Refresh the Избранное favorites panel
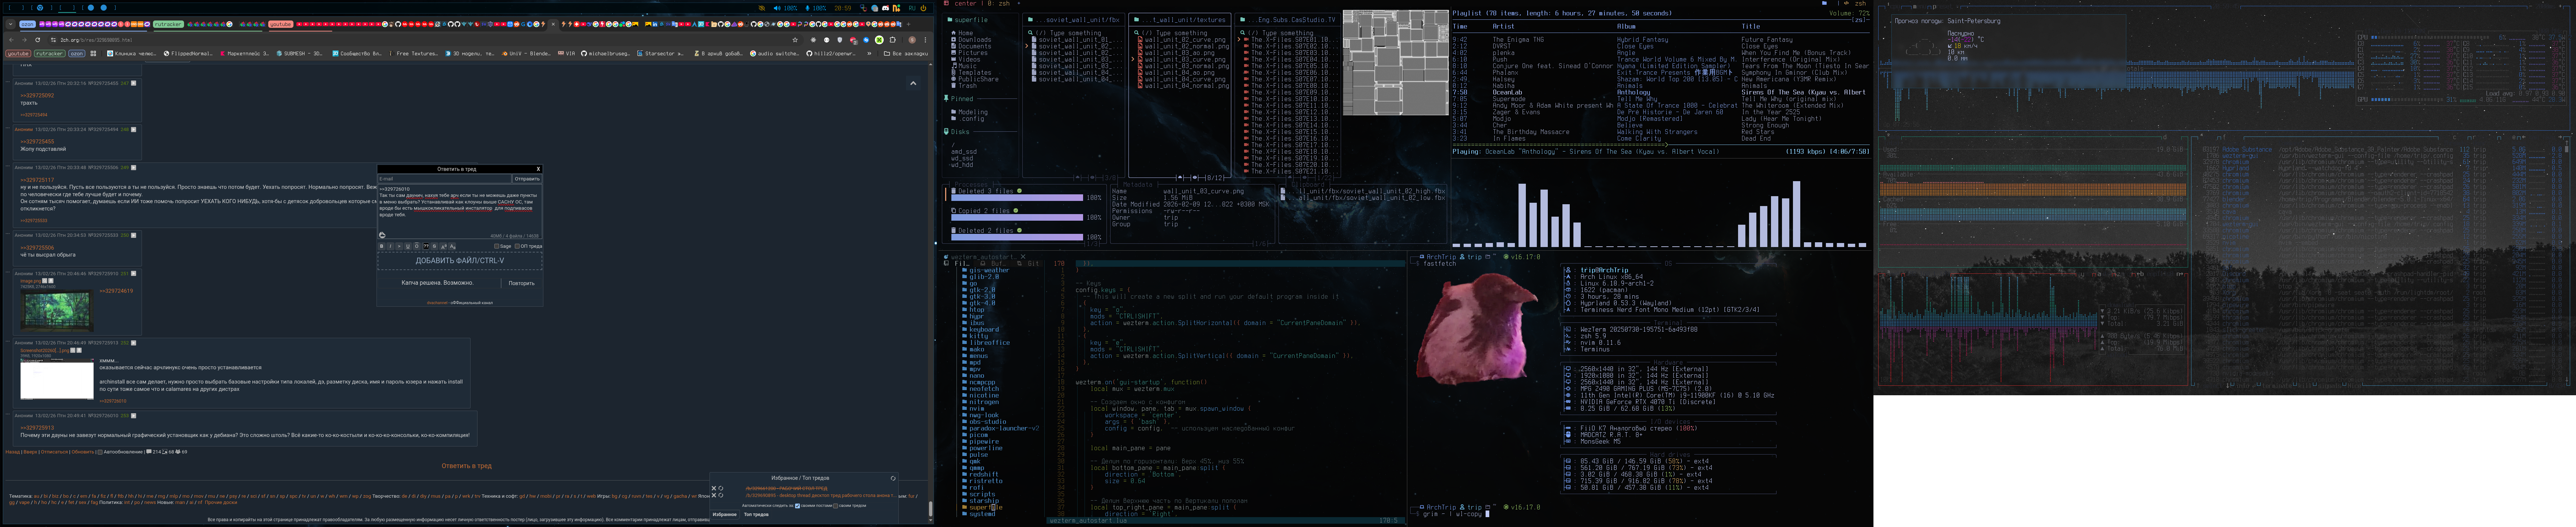This screenshot has height=527, width=2576. click(x=893, y=478)
